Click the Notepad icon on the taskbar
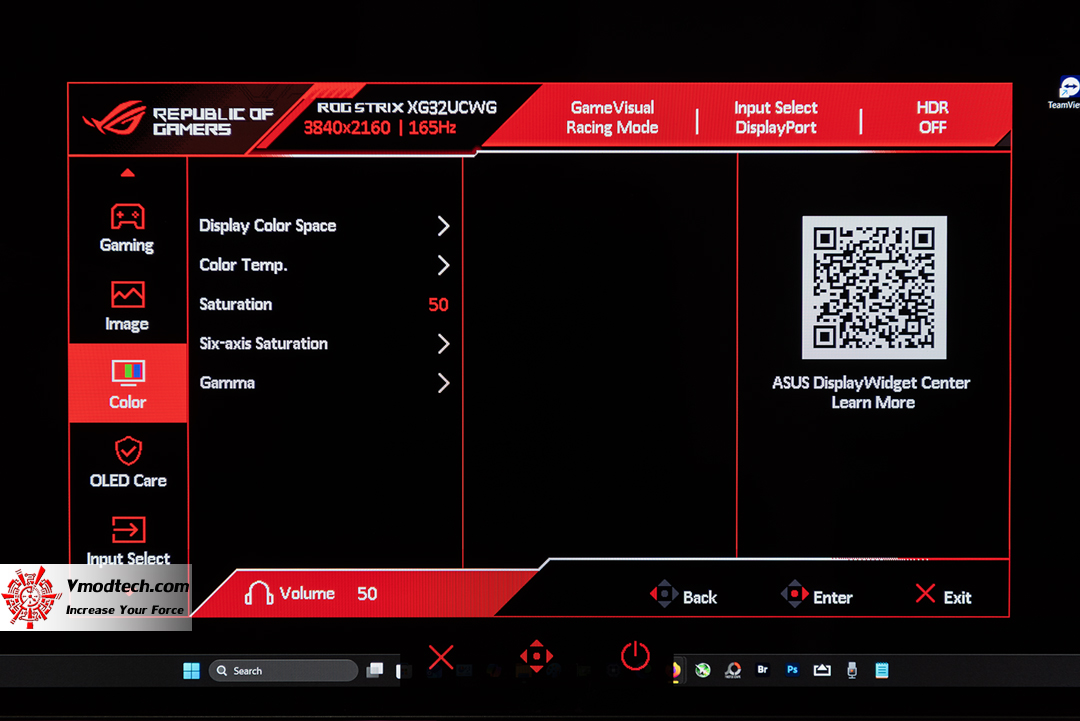This screenshot has width=1080, height=721. [x=882, y=670]
